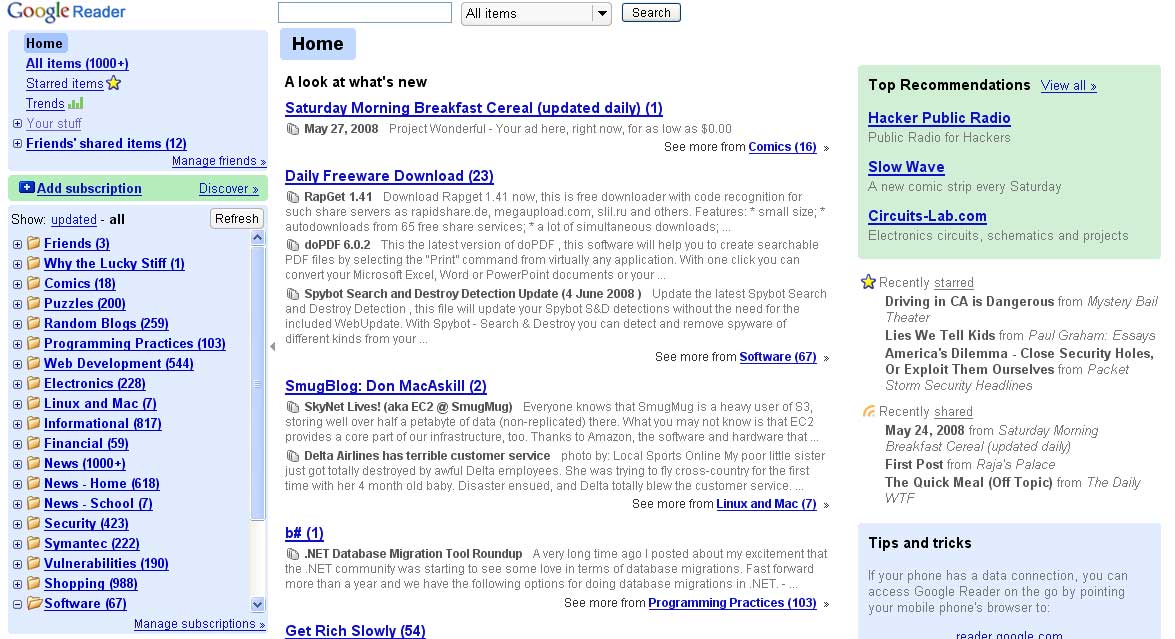See more from Software (67)
This screenshot has height=639, width=1175.
point(778,357)
